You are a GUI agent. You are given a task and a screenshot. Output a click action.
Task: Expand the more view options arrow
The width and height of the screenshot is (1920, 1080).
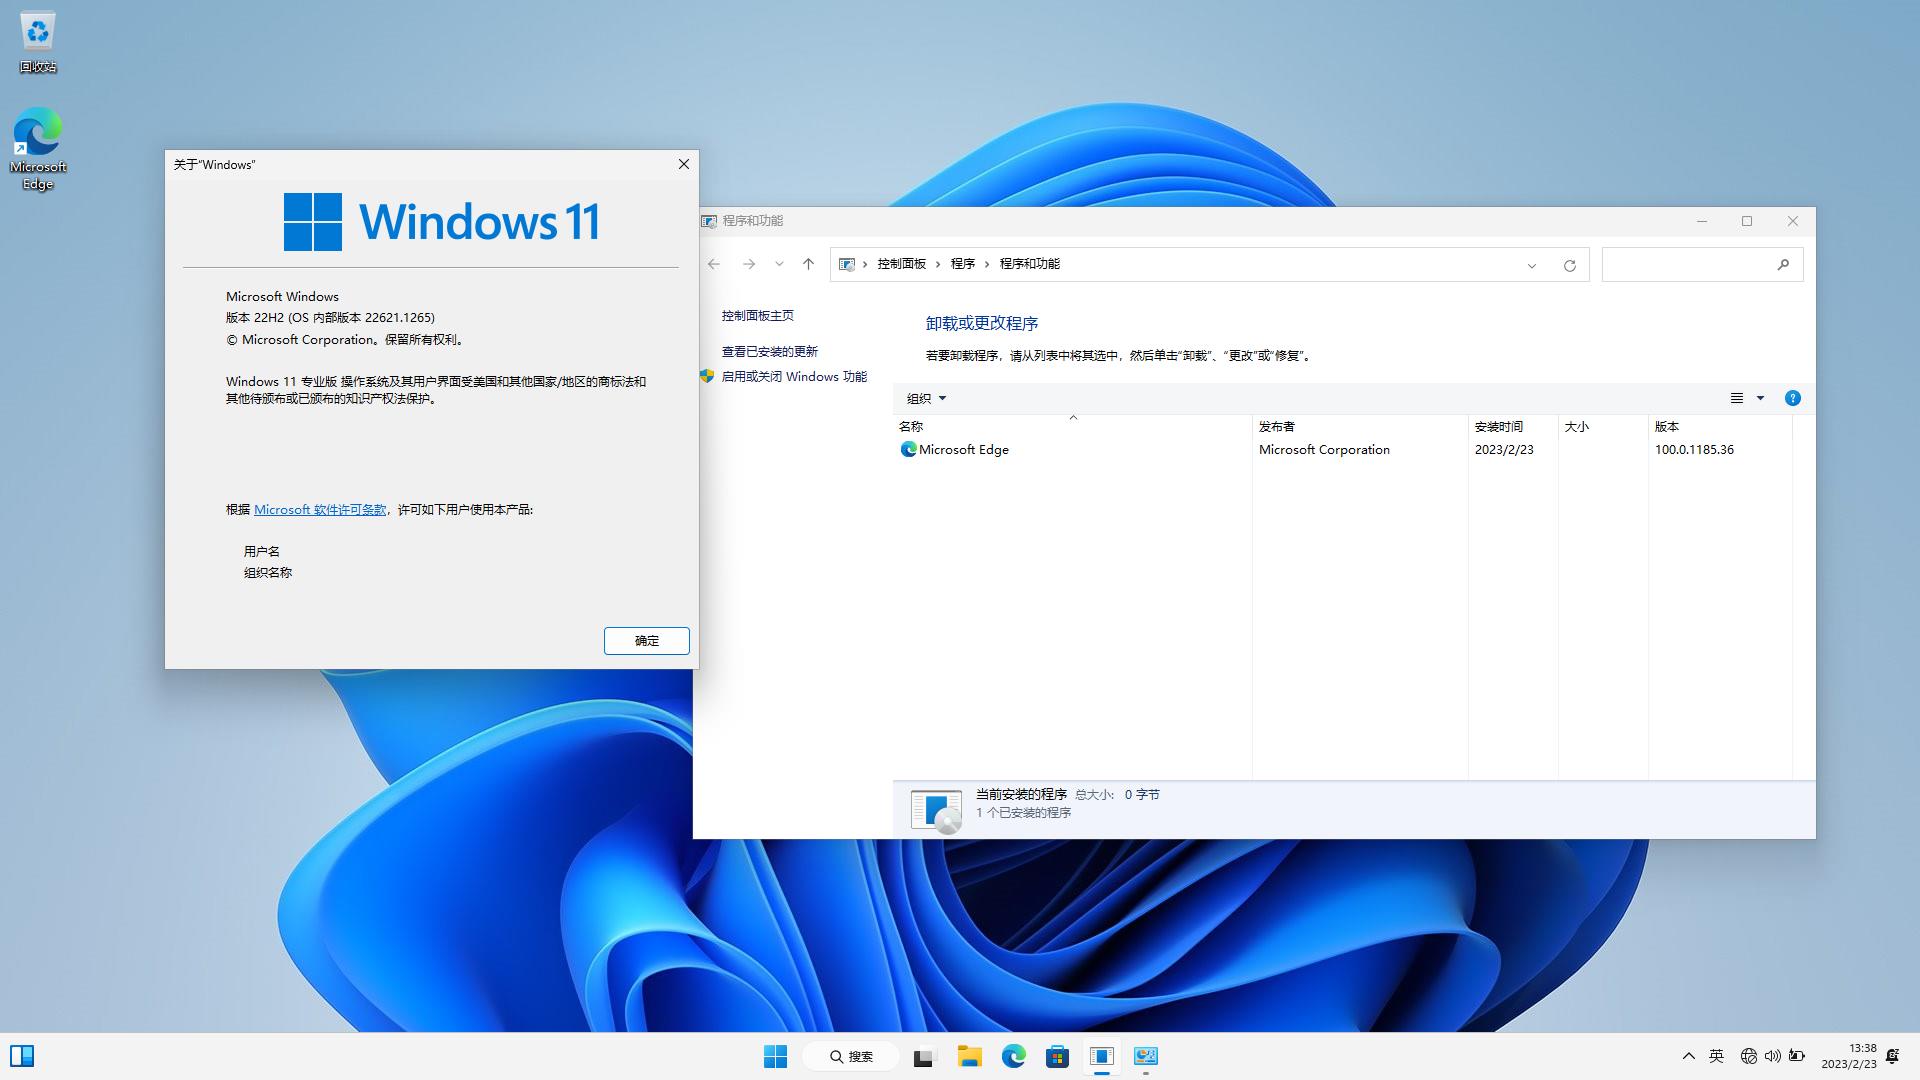pos(1761,398)
